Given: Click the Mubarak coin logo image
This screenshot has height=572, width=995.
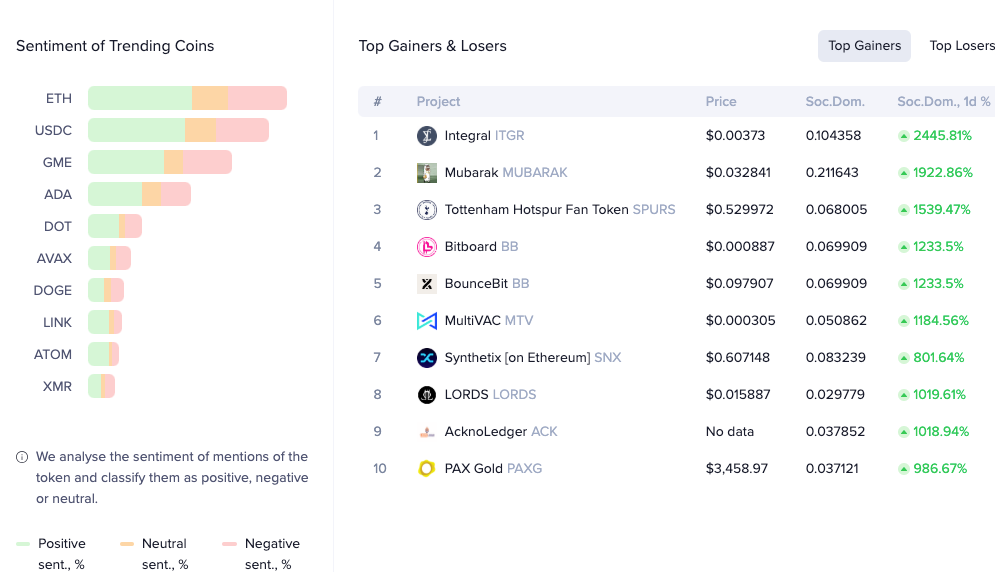Looking at the screenshot, I should 426,173.
